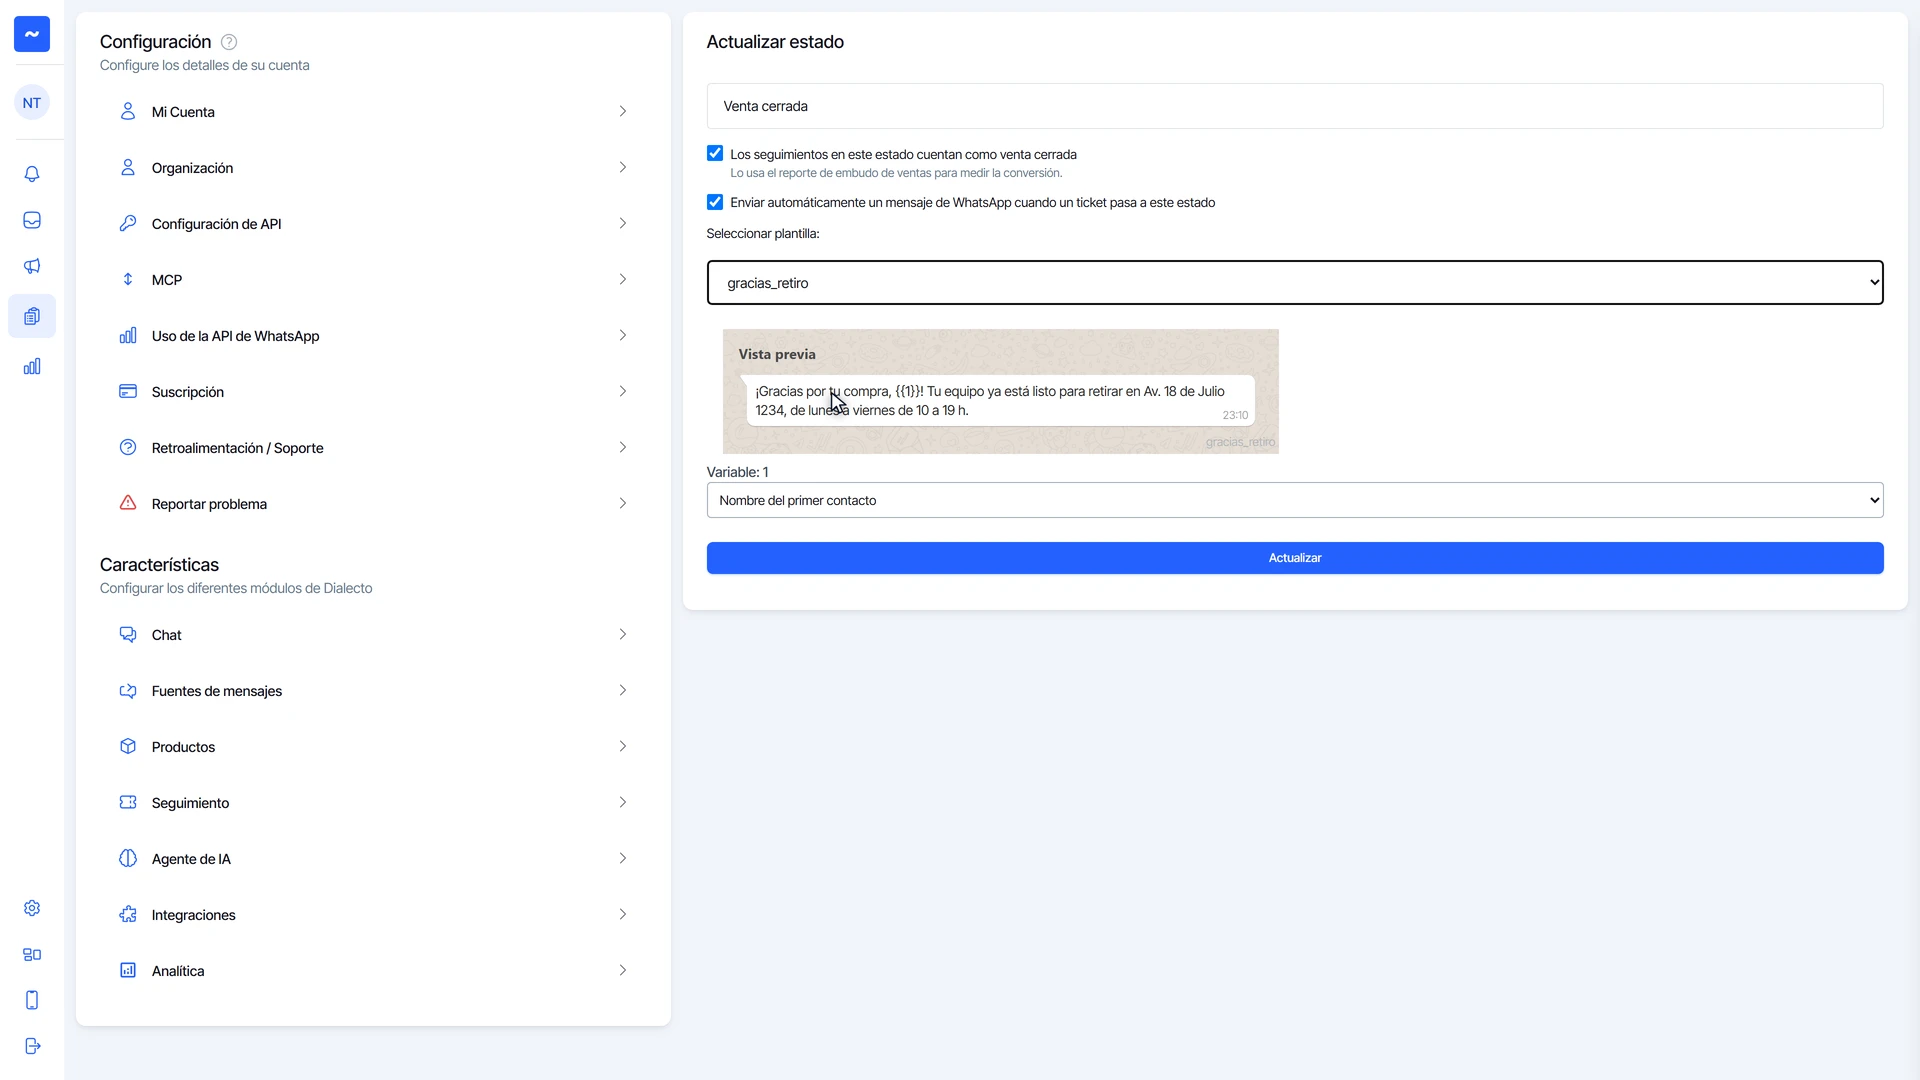
Task: Open the inbox icon in sidebar
Action: pyautogui.click(x=32, y=220)
